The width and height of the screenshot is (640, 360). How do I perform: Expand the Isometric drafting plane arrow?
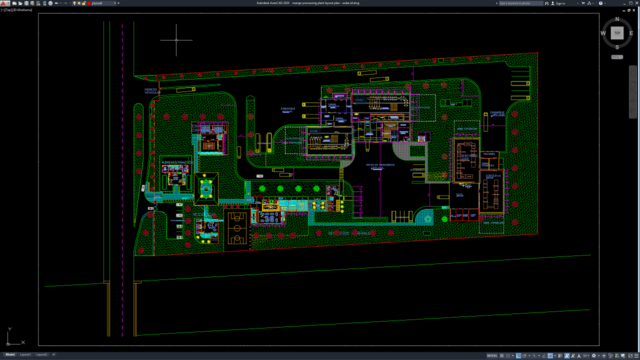pos(539,356)
